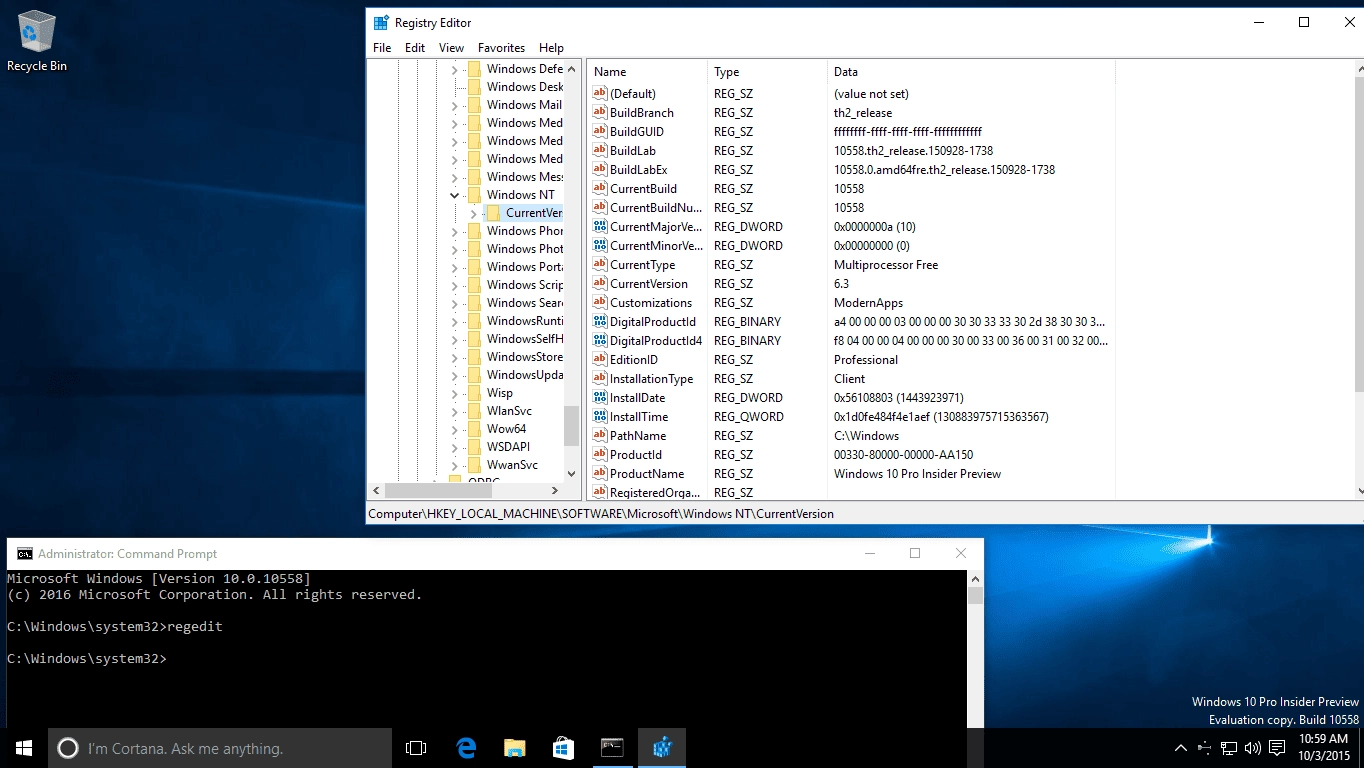Open Task View from the taskbar

(416, 748)
